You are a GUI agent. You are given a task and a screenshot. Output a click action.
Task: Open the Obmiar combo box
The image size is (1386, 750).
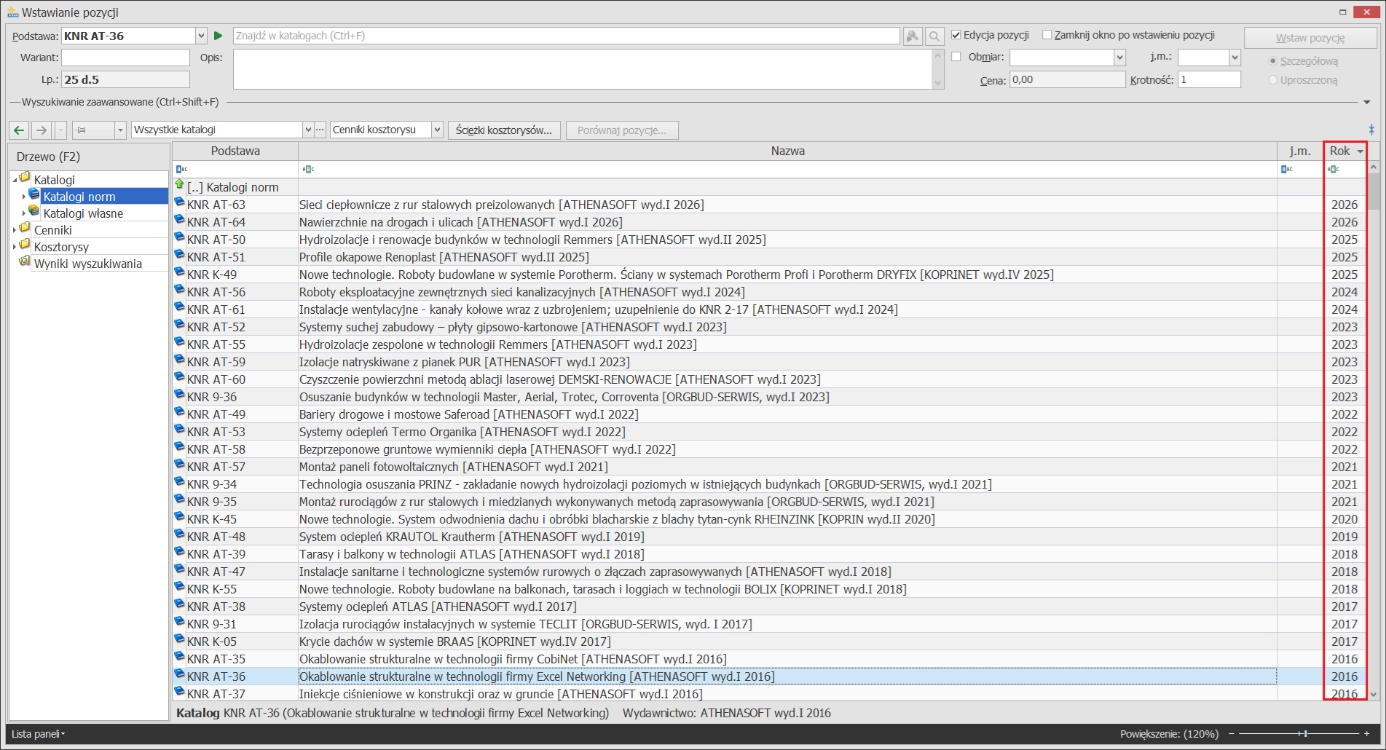point(1119,58)
